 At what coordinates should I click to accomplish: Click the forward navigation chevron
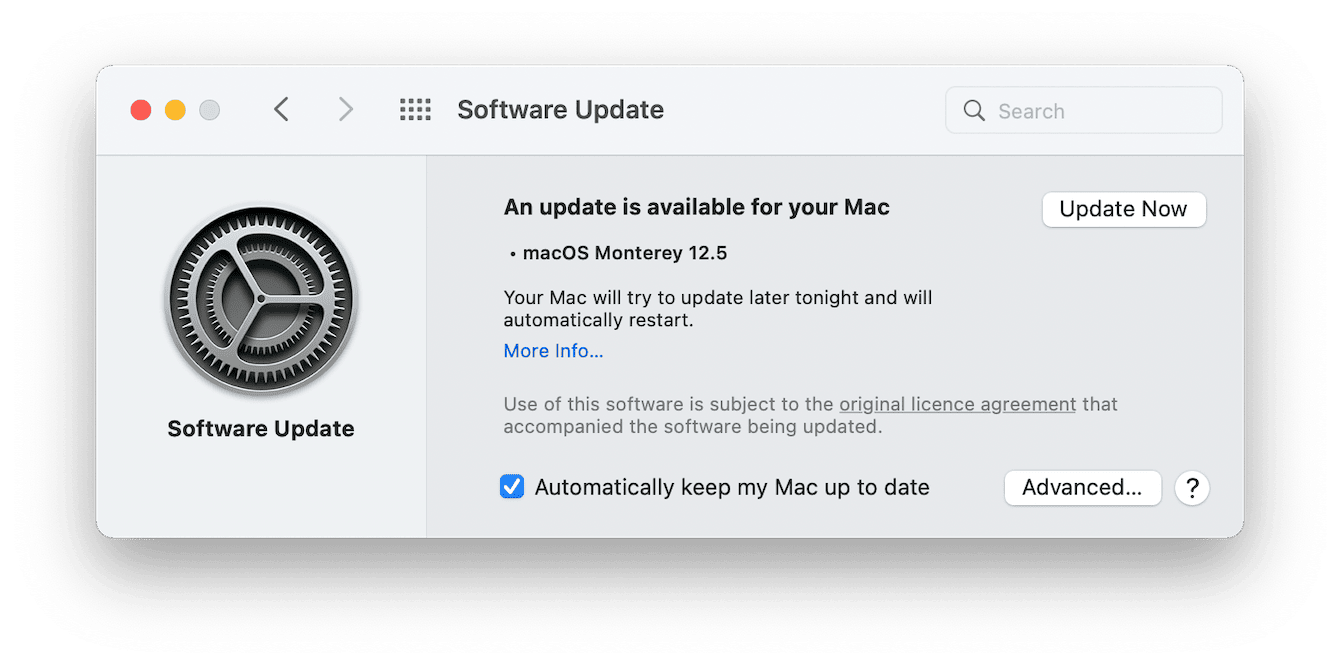(x=345, y=110)
